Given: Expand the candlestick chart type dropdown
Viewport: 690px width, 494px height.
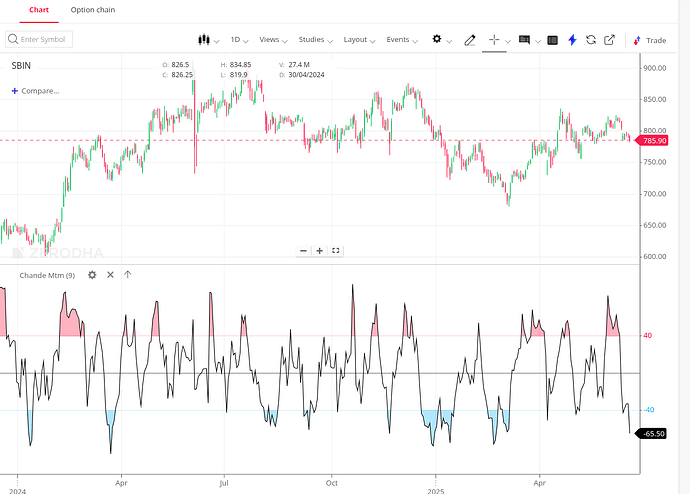Looking at the screenshot, I should [208, 40].
